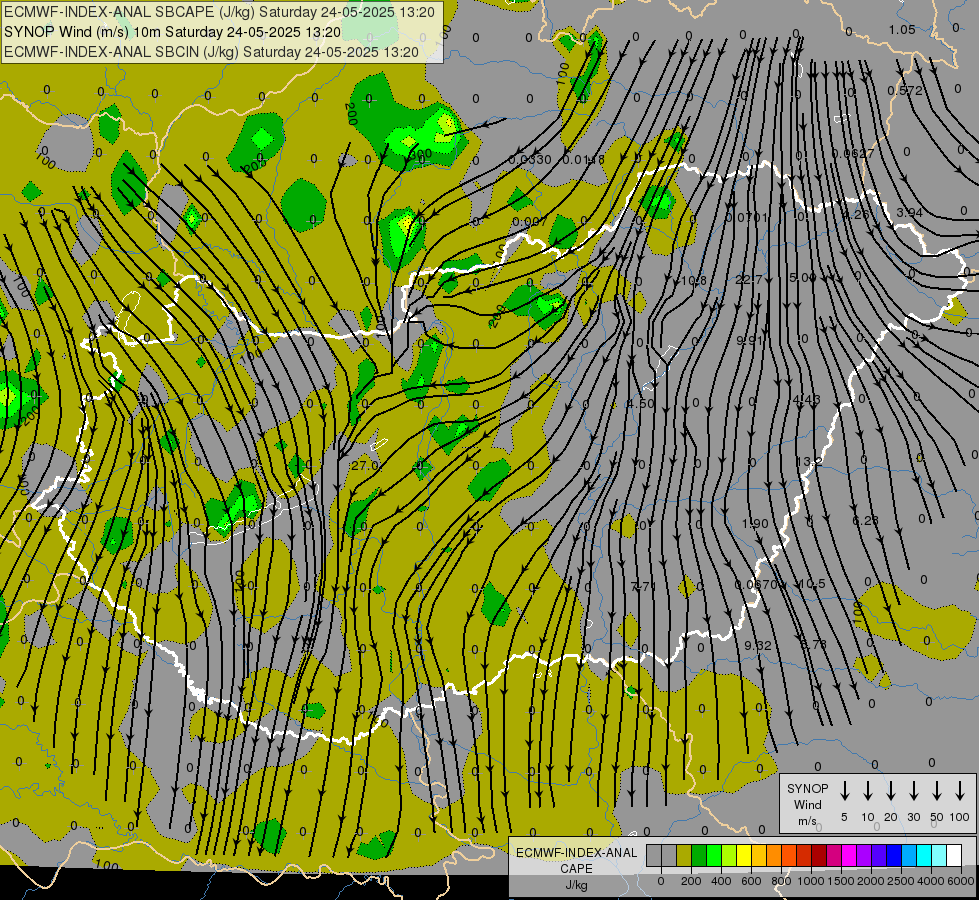Click the 9.32 value on the map
979x900 pixels.
[758, 645]
